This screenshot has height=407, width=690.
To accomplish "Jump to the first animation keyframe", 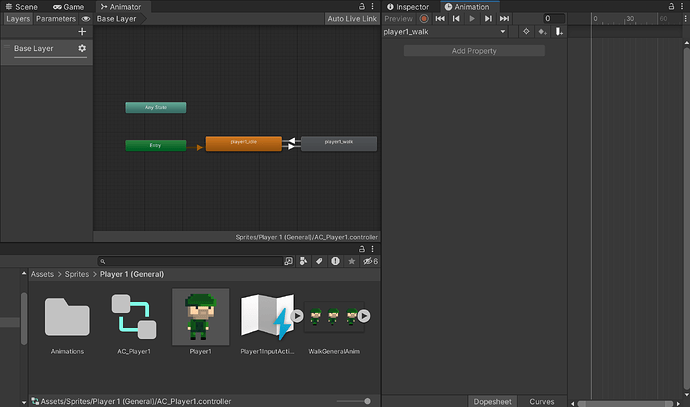I will pos(440,18).
